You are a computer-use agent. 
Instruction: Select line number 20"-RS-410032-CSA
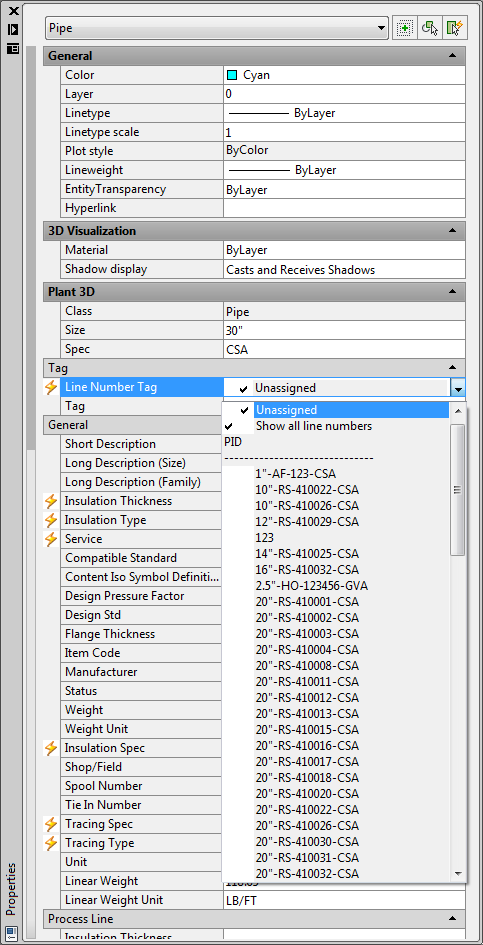tap(307, 873)
